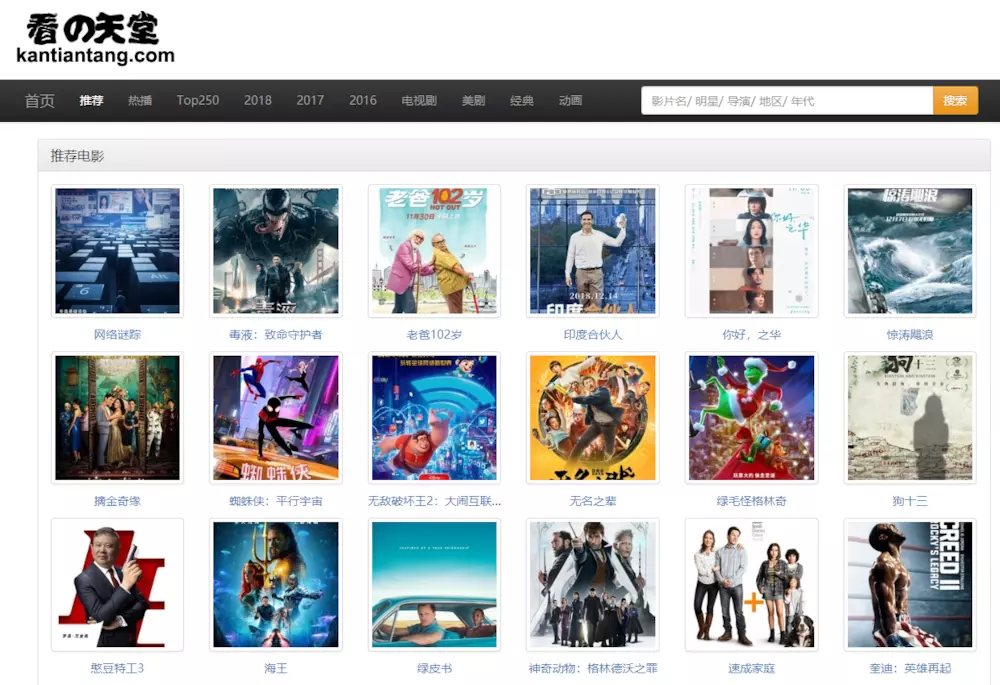Open the 老爸102岁 poster thumbnail

pyautogui.click(x=434, y=251)
